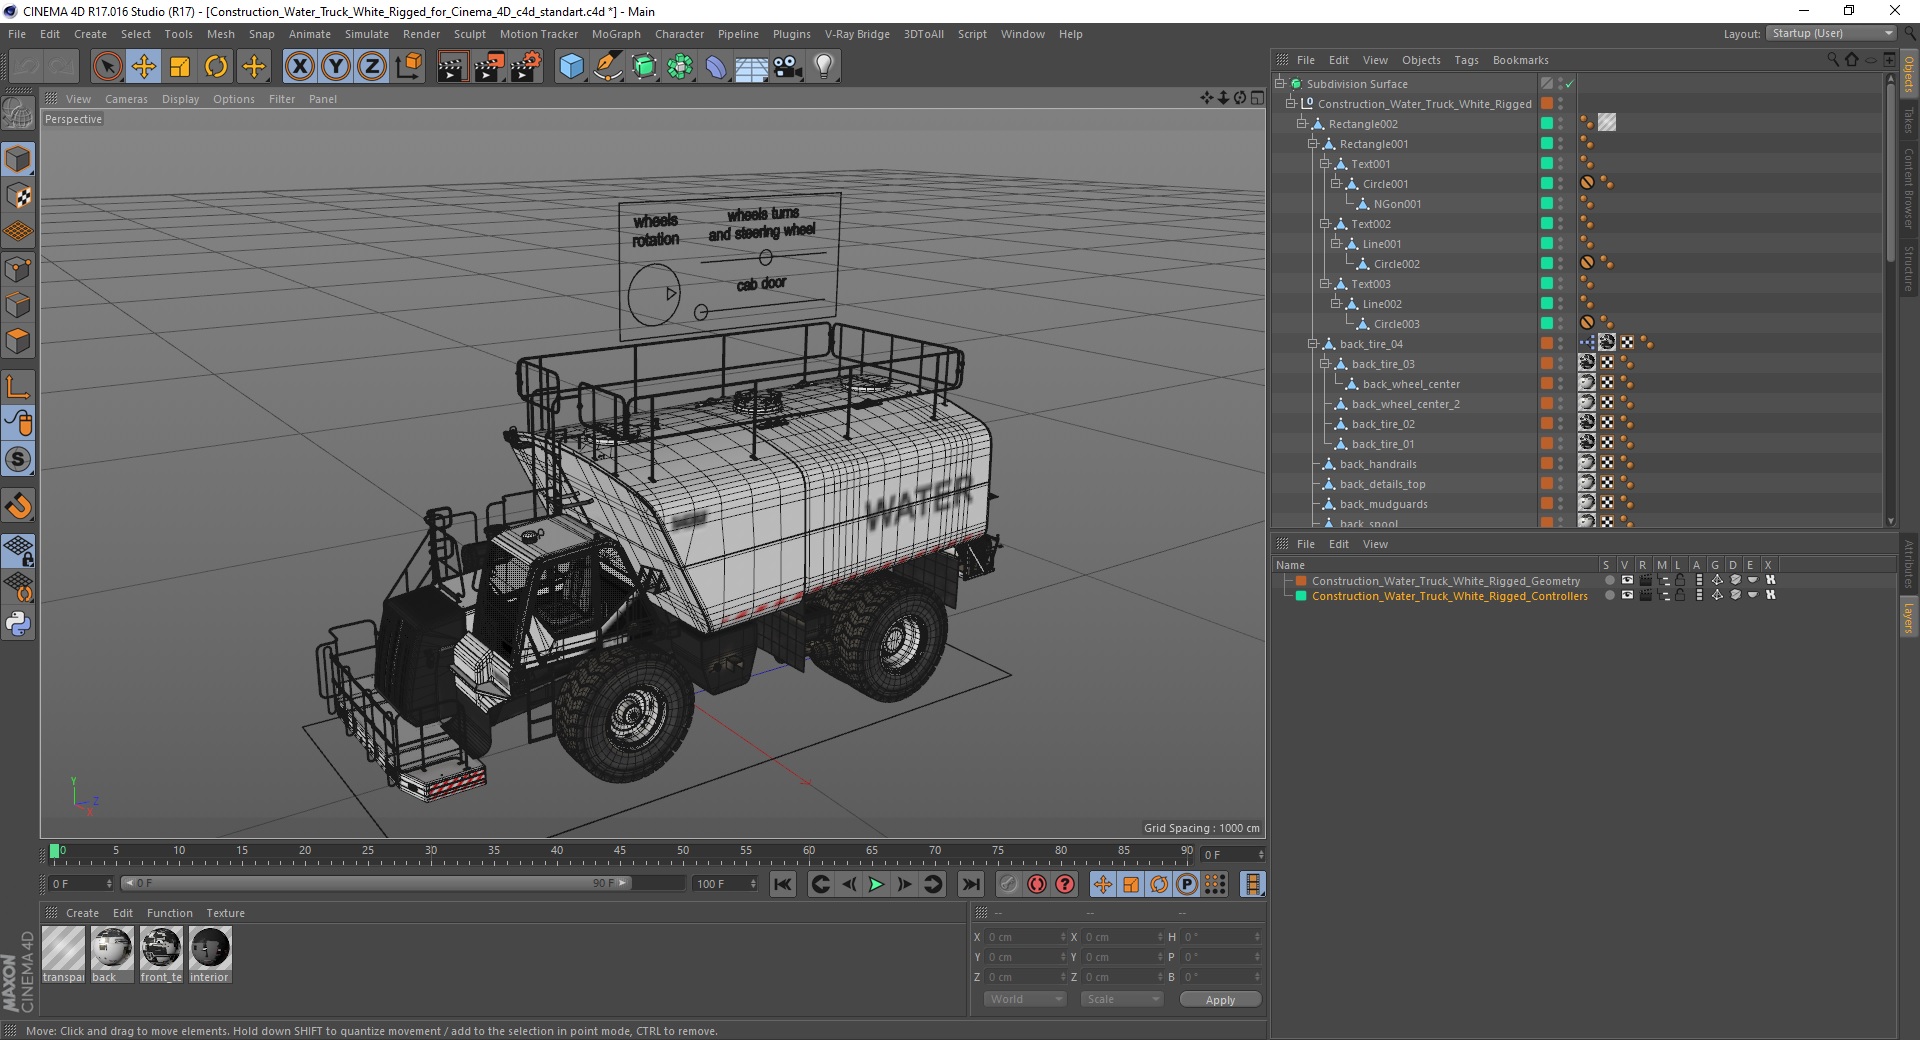Viewport: 1920px width, 1040px height.
Task: Enable Polygons mode
Action: (x=18, y=341)
